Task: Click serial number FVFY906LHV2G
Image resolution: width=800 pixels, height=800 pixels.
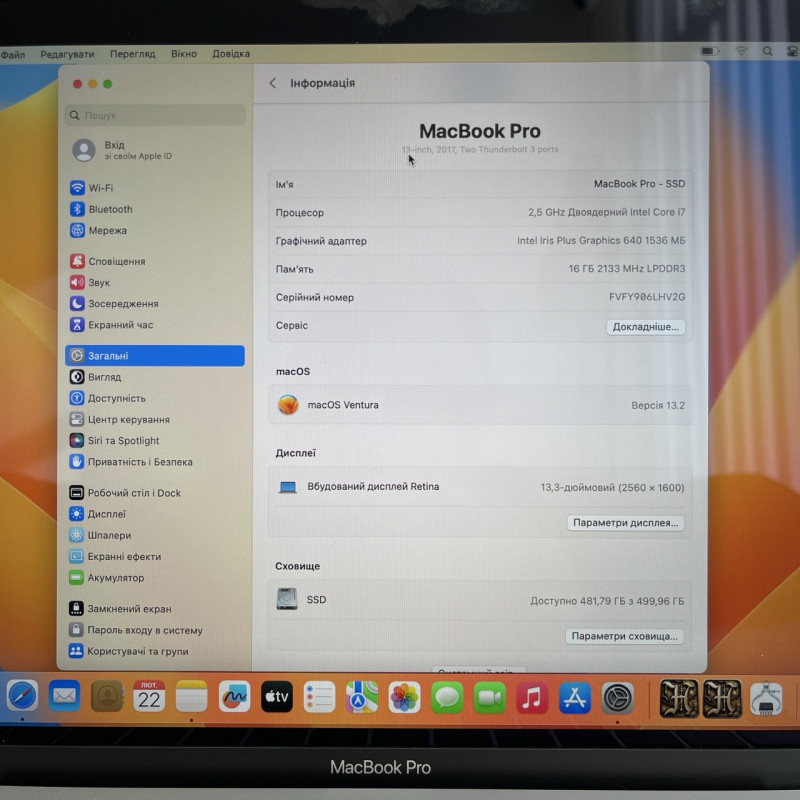Action: (647, 297)
